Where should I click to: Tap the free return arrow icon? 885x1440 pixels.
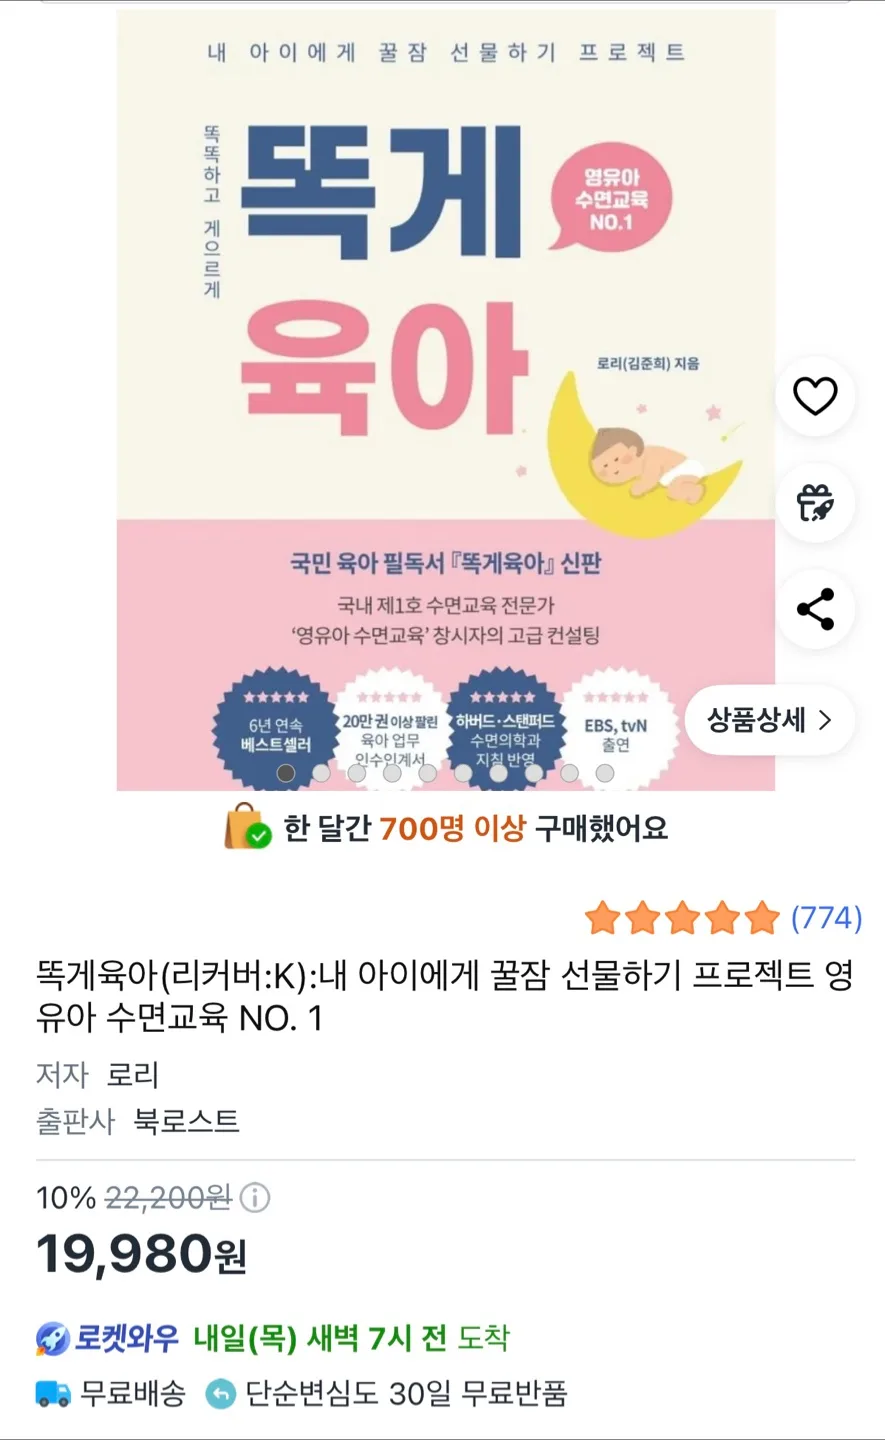pos(220,1393)
